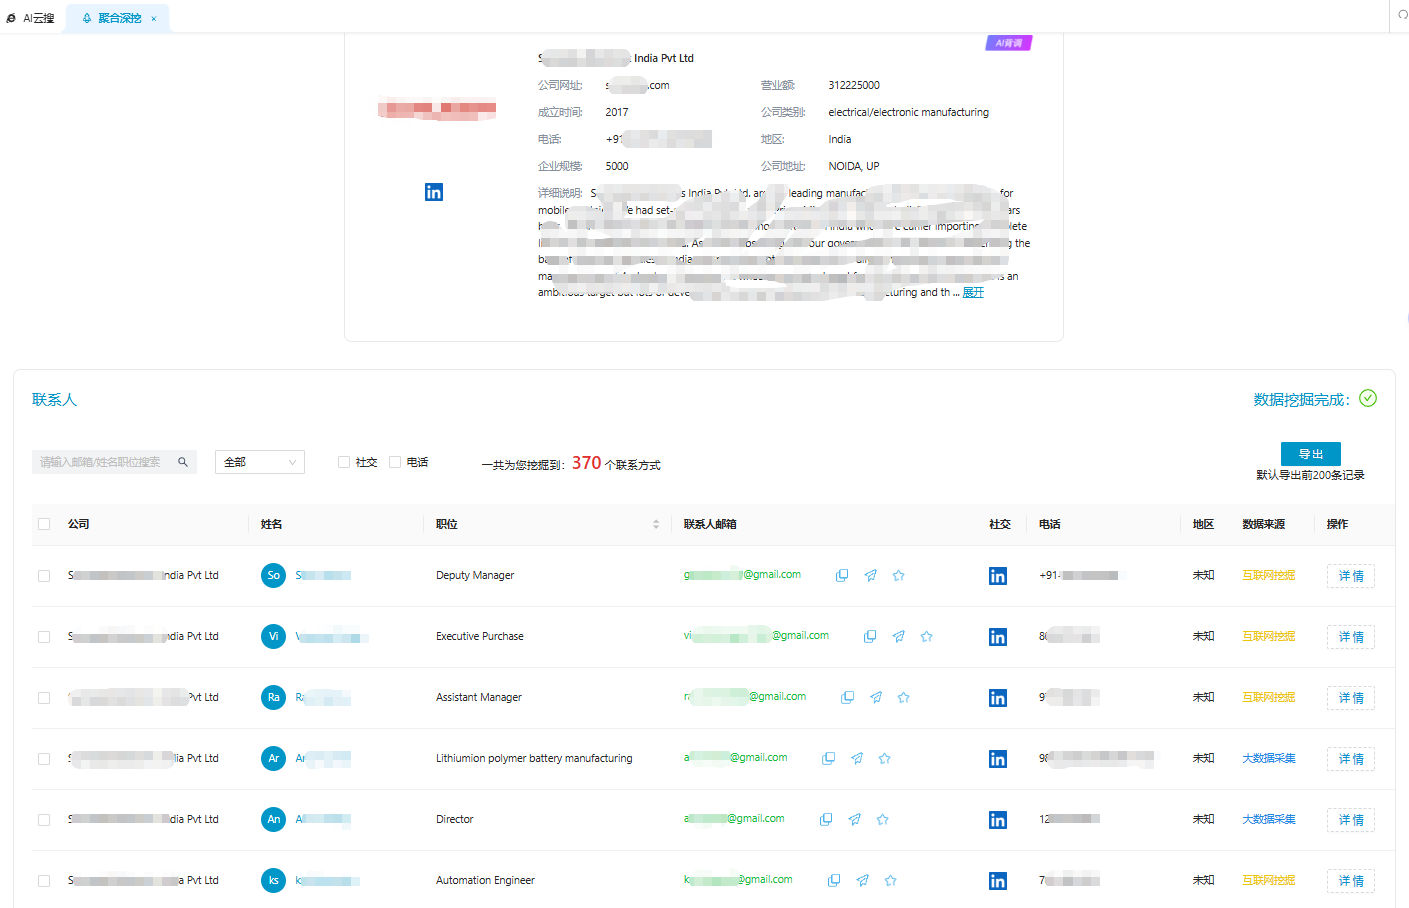Click the search magnifier icon in the contact filter
The image size is (1409, 908).
pyautogui.click(x=183, y=462)
